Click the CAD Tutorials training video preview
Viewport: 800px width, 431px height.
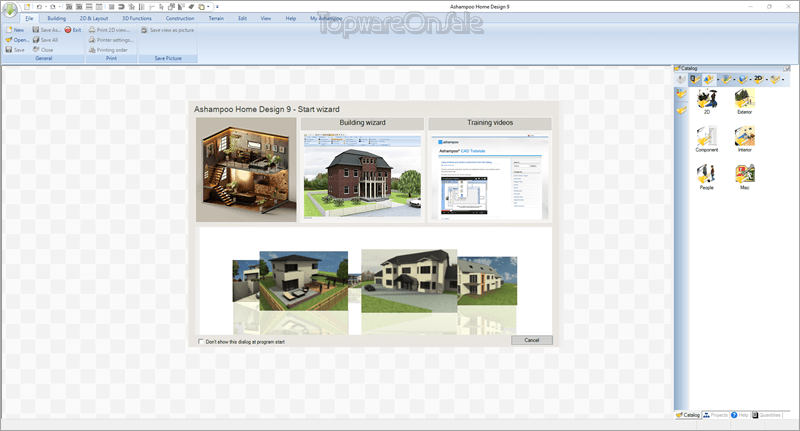click(x=490, y=176)
